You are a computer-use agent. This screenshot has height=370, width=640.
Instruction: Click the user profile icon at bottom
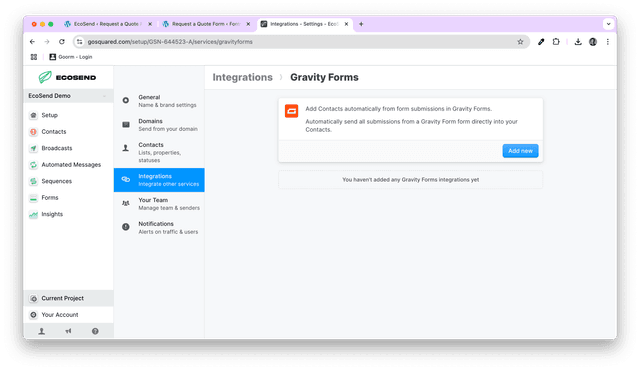tap(42, 331)
